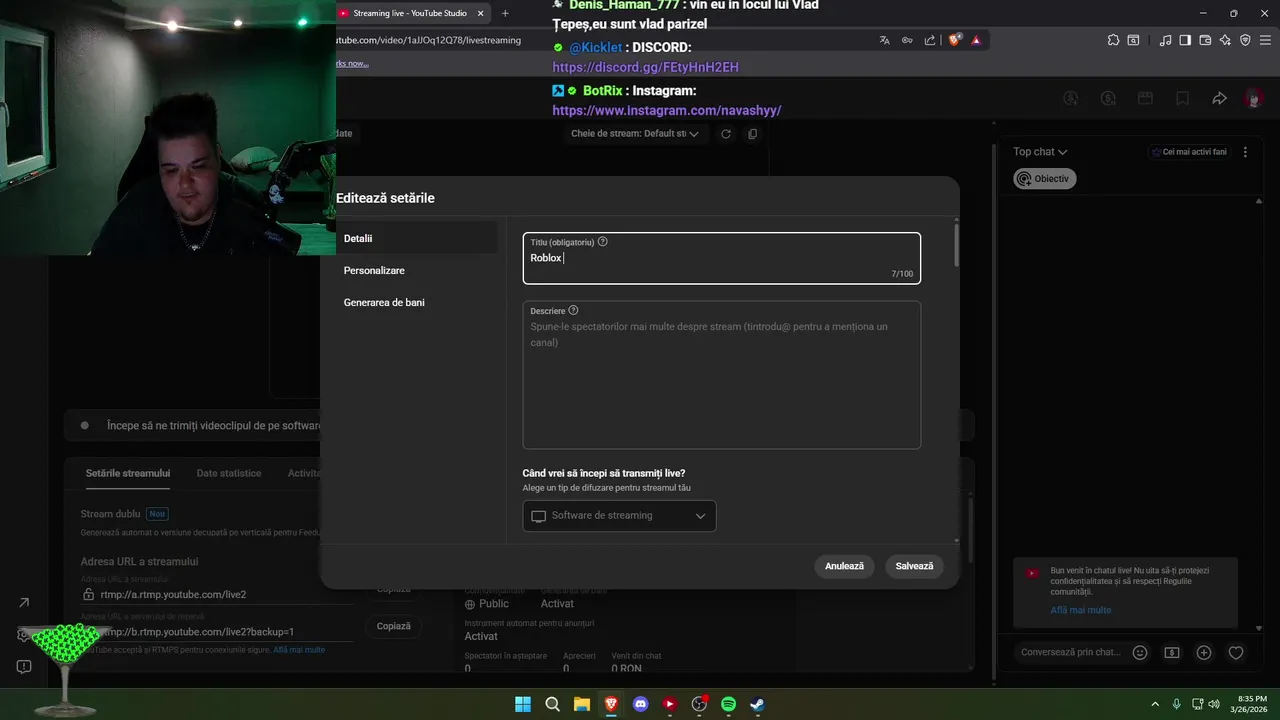
Task: Open Brave Leo AI sparkle icon
Action: point(1225,40)
